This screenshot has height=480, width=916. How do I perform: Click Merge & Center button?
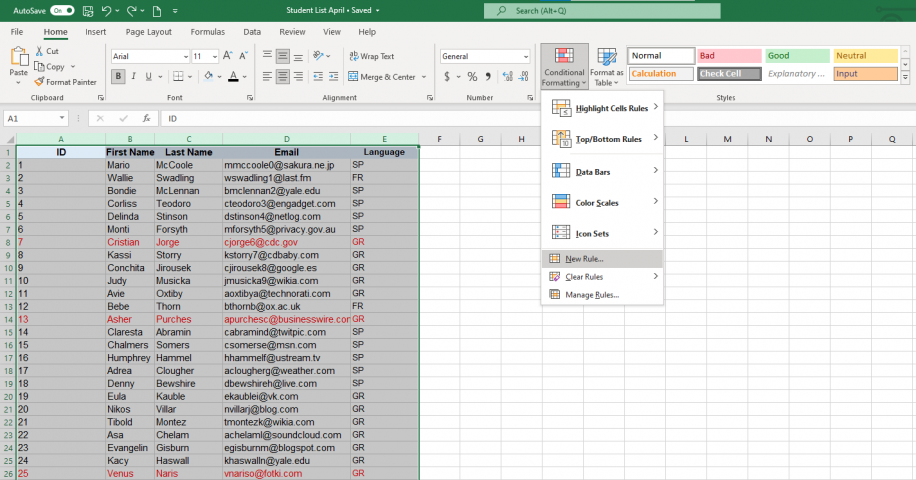(x=382, y=76)
